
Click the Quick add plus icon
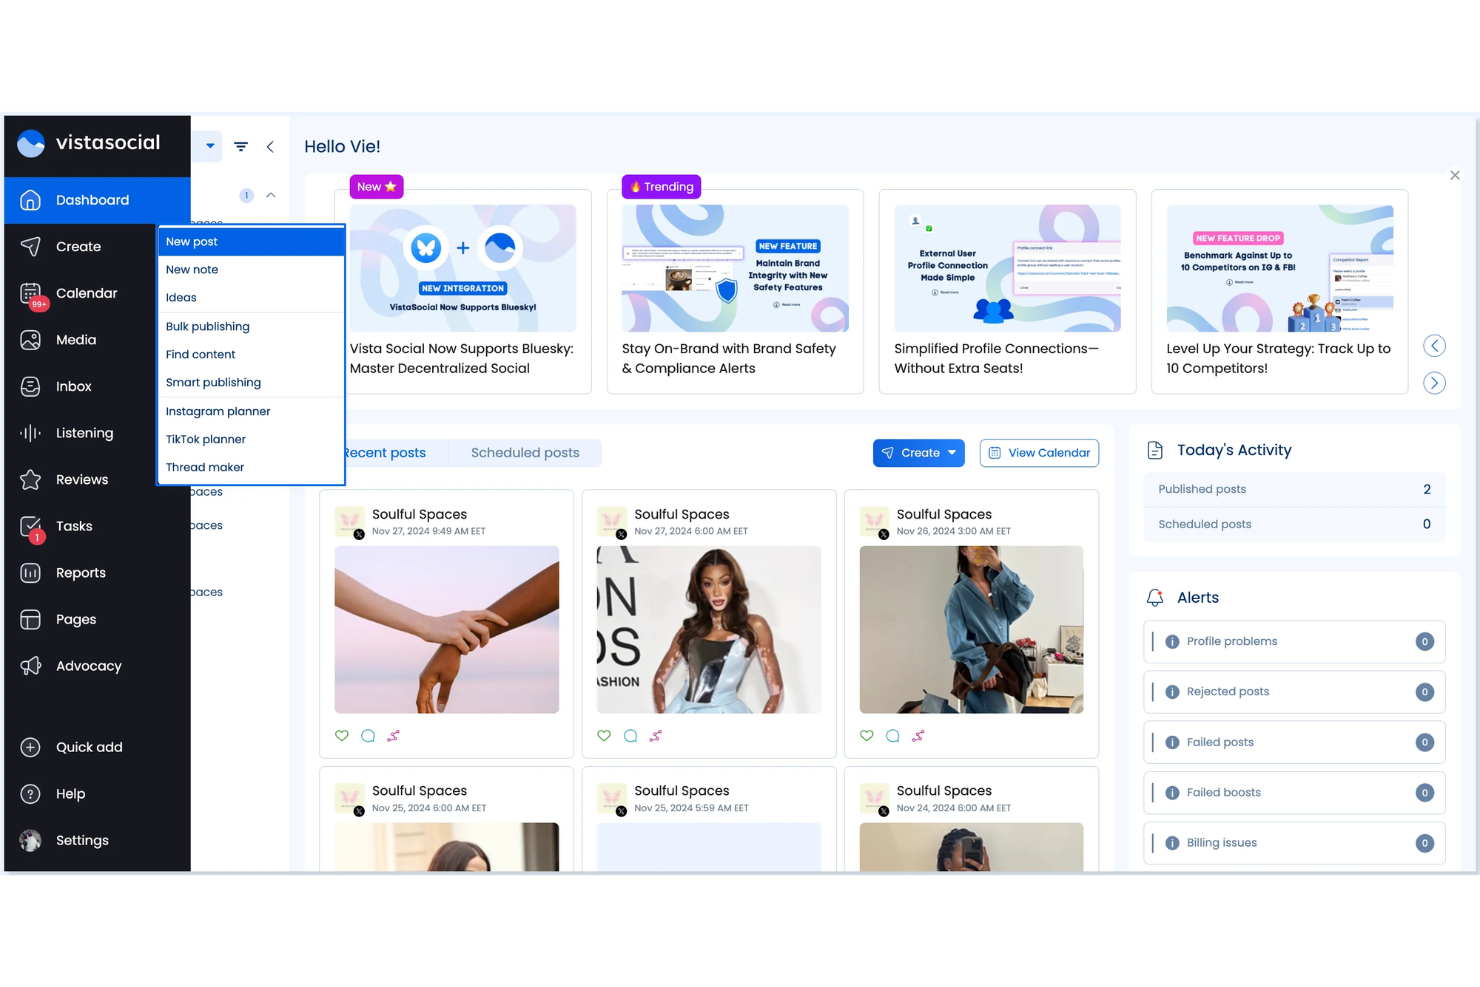pos(30,747)
